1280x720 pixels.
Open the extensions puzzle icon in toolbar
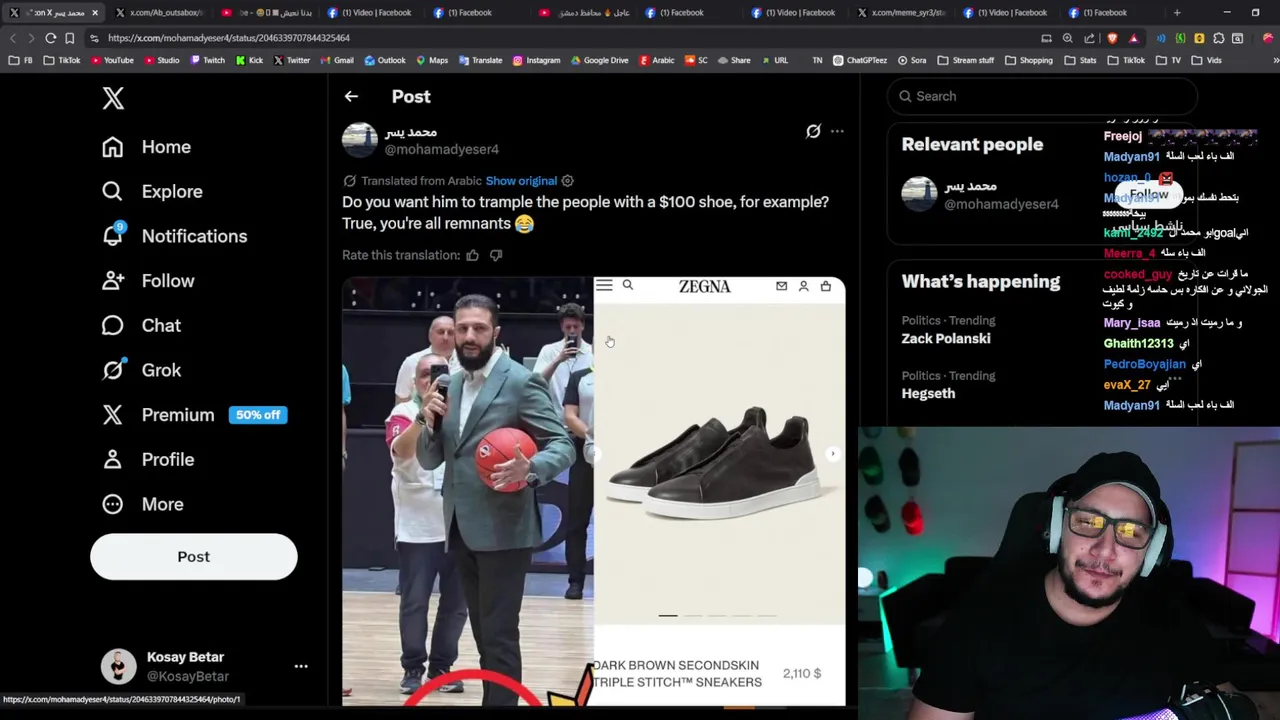[x=1219, y=38]
